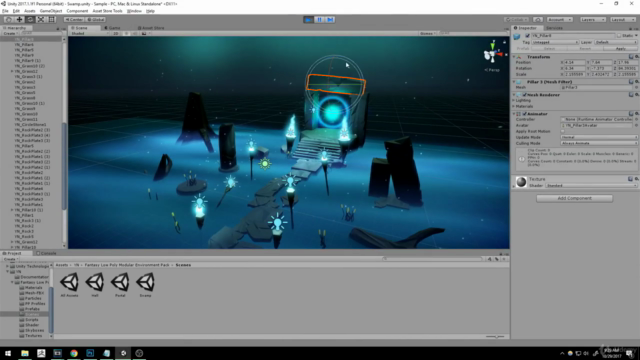Open Mesh Renderer gear settings

636,95
